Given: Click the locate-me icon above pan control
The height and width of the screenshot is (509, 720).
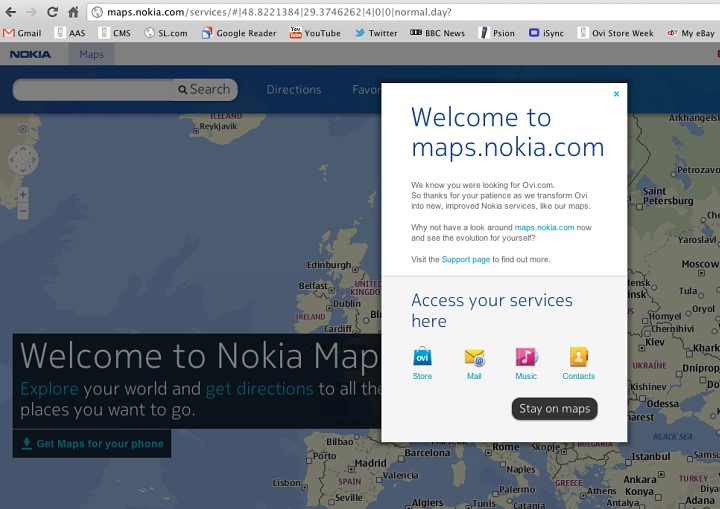Looking at the screenshot, I should click(23, 130).
